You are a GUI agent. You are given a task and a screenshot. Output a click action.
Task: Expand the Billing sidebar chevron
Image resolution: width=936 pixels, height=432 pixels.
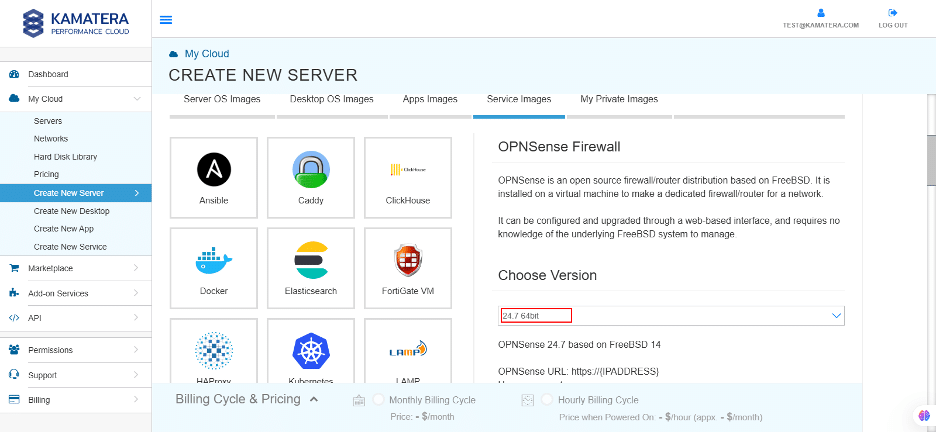[x=137, y=399]
